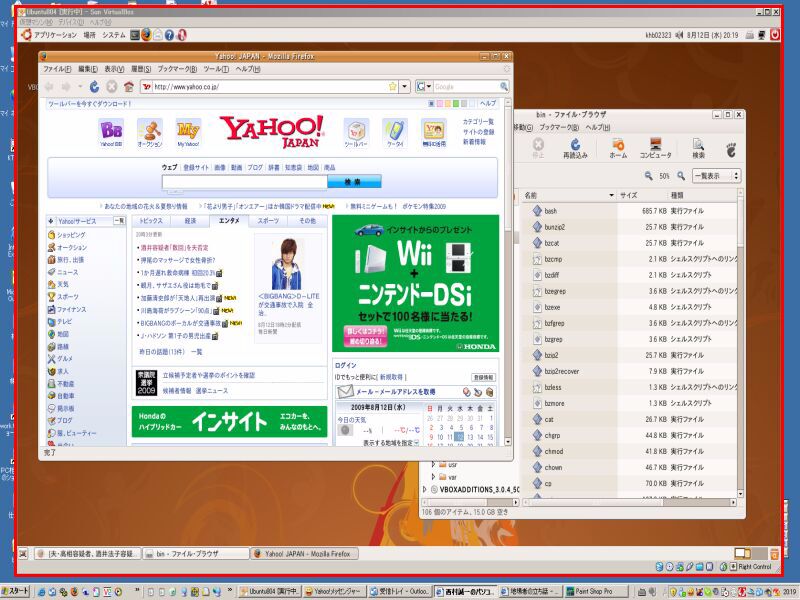Click the Firefox launcher in Ubuntu panel
The image size is (800, 600).
[146, 35]
